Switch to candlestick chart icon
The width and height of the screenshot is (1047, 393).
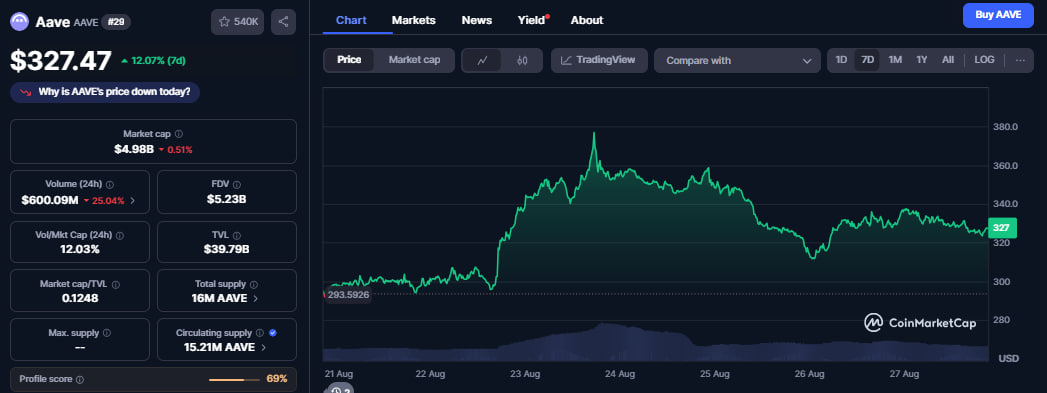pyautogui.click(x=522, y=60)
